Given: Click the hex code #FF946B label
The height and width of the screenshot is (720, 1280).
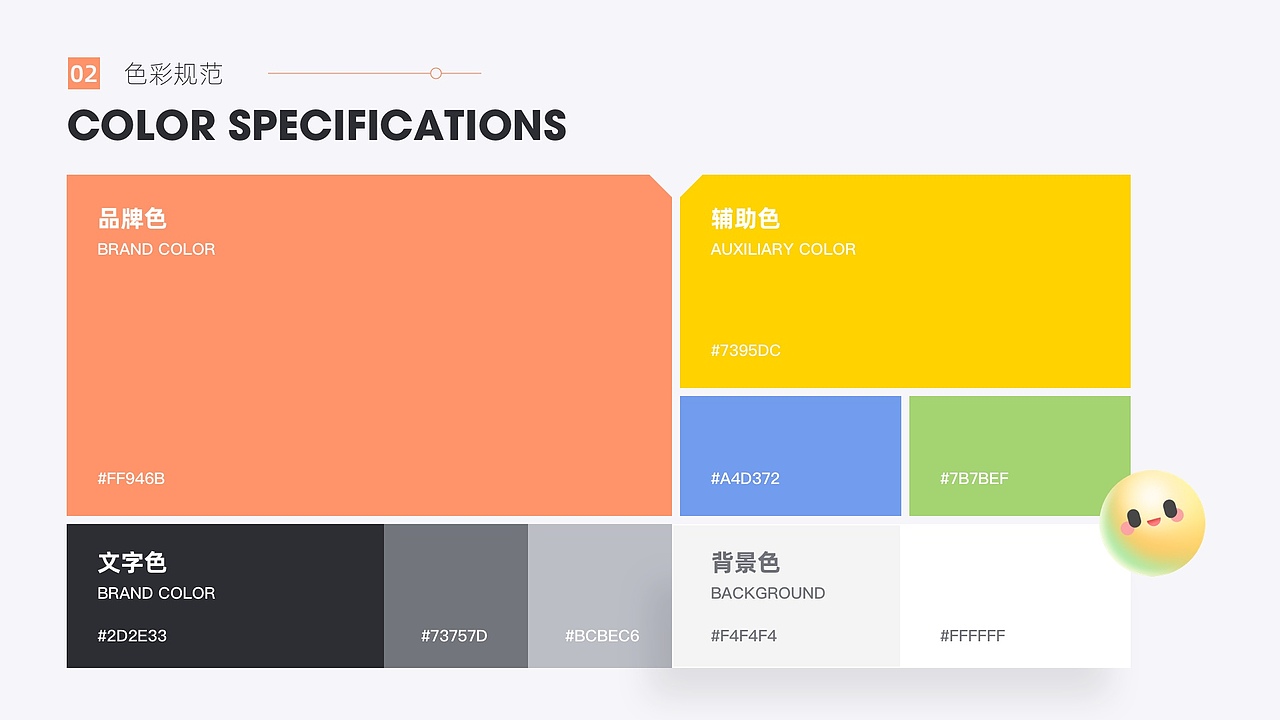Looking at the screenshot, I should pyautogui.click(x=130, y=478).
